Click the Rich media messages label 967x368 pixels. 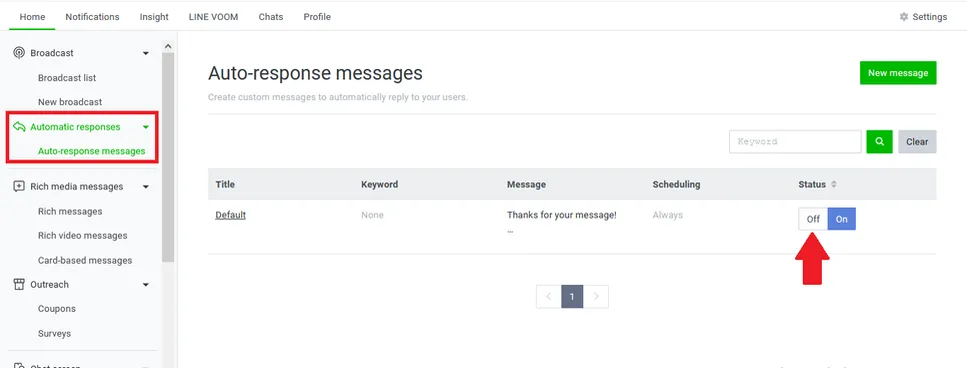pyautogui.click(x=76, y=186)
